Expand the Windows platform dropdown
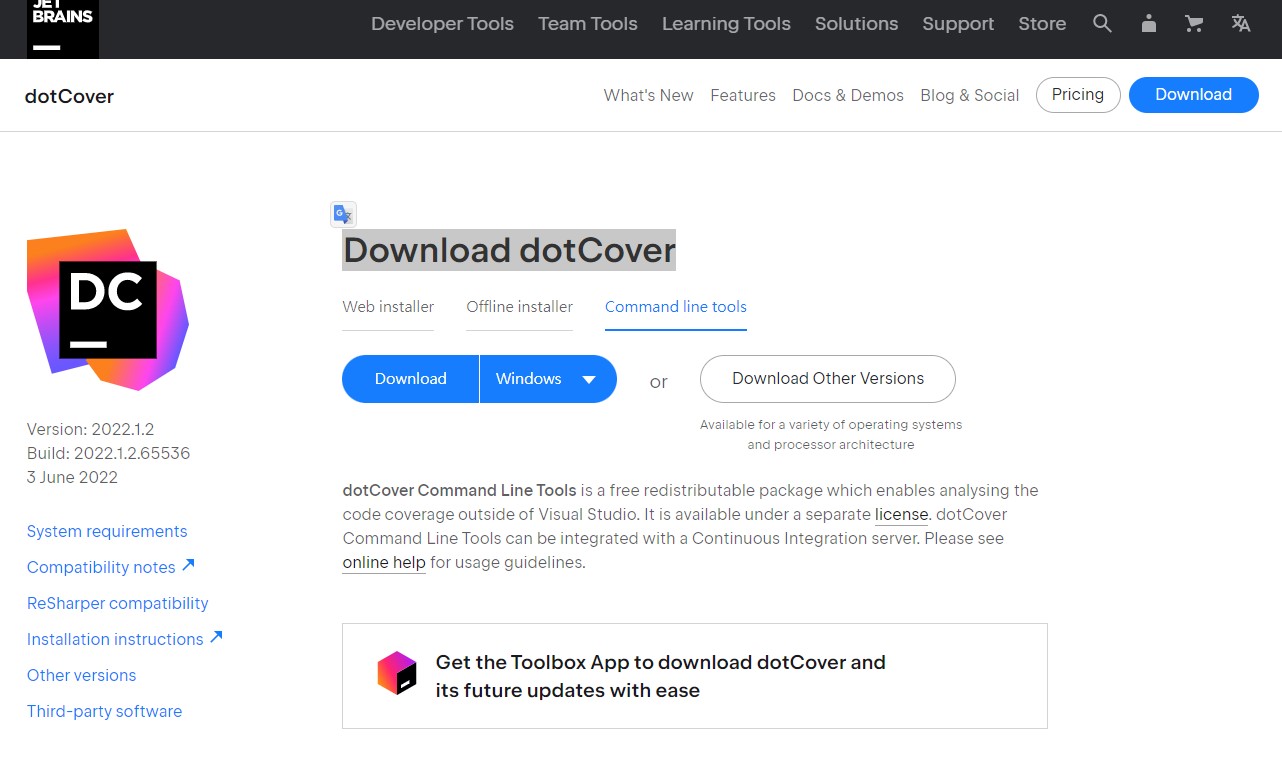Screen dimensions: 1282x763 click(548, 379)
